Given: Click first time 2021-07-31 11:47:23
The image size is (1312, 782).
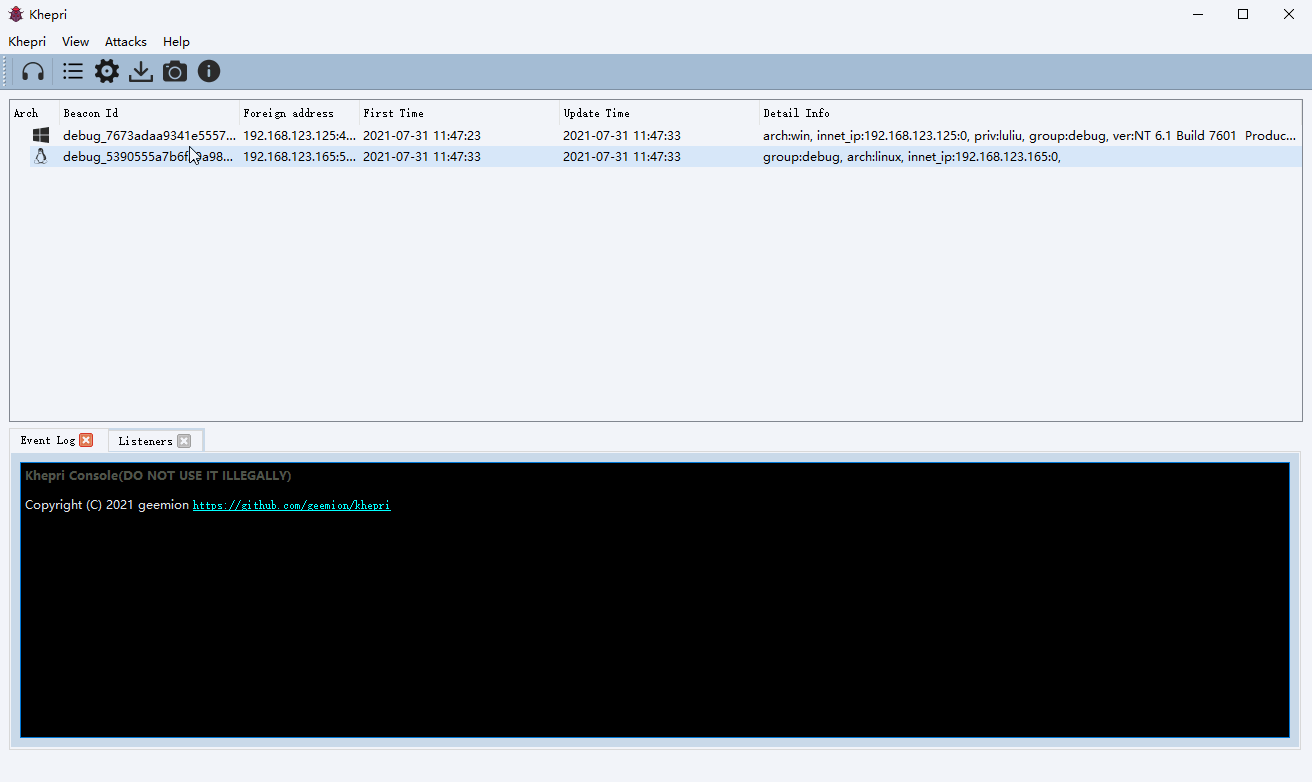Looking at the screenshot, I should (x=422, y=135).
